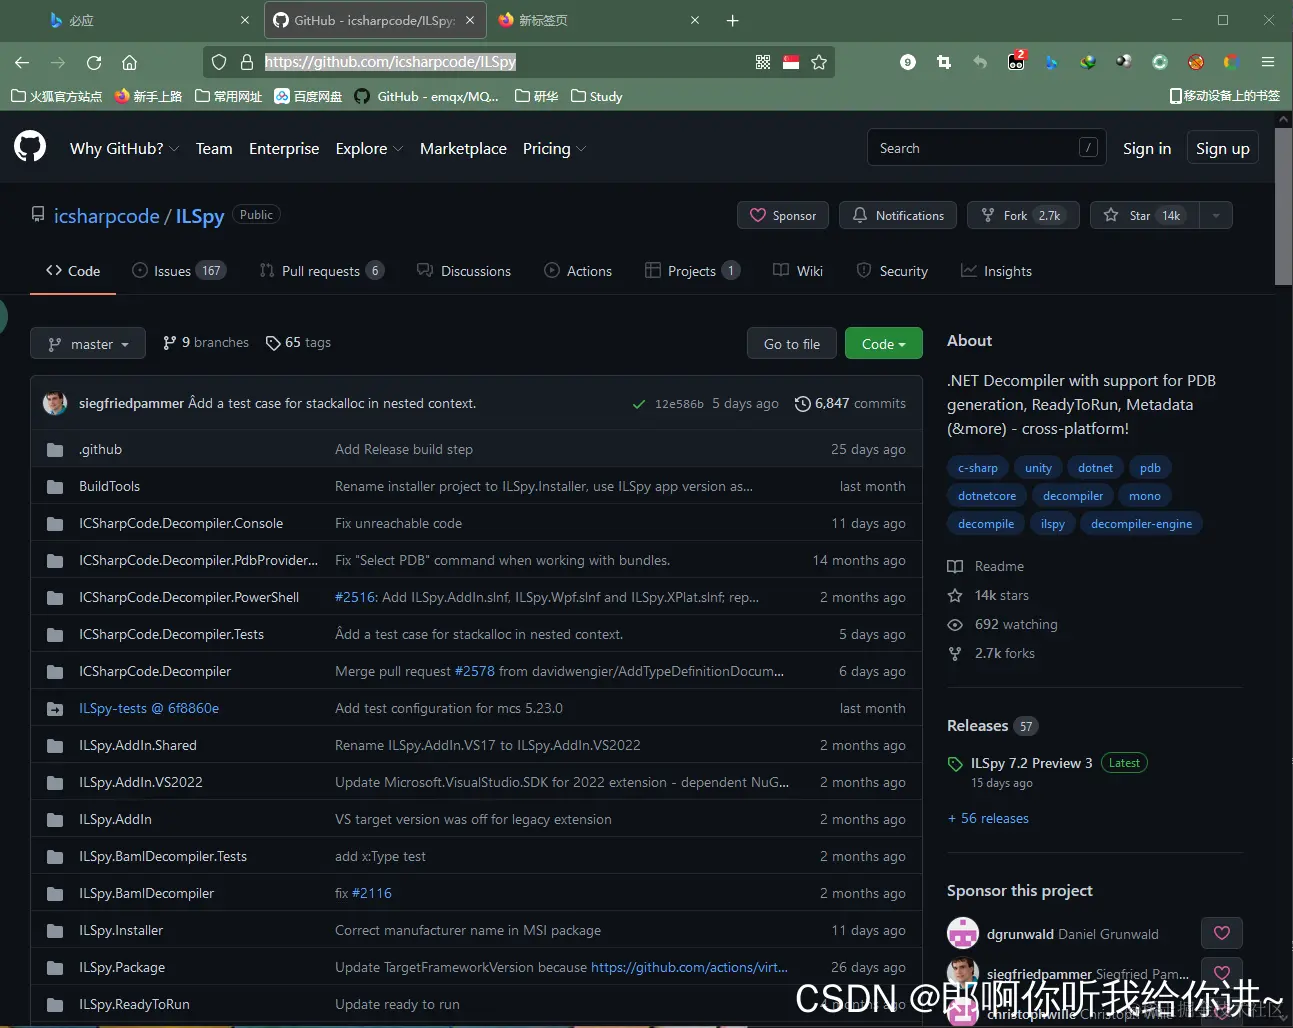Open the master branch dropdown
The width and height of the screenshot is (1293, 1028).
click(x=88, y=344)
